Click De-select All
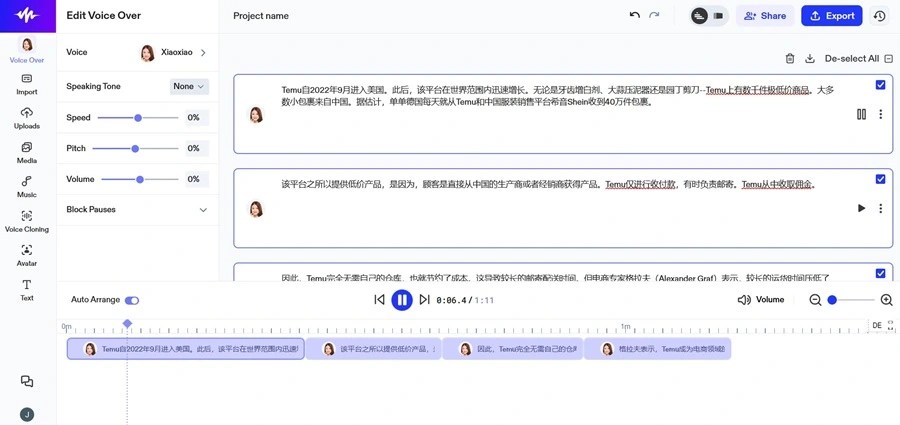This screenshot has width=900, height=425. point(859,59)
